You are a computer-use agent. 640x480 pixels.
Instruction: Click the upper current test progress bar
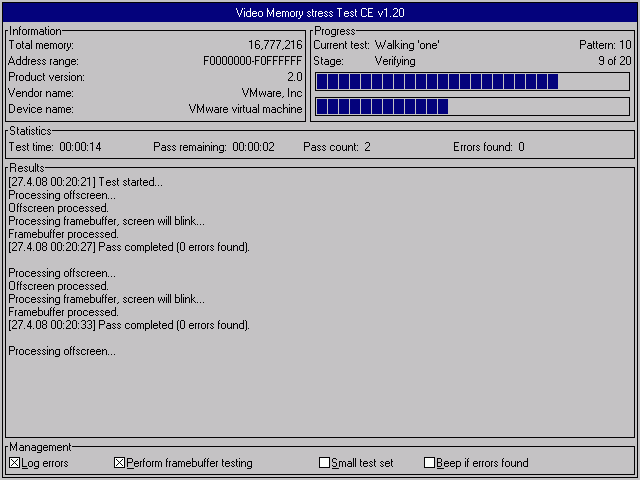click(x=472, y=81)
